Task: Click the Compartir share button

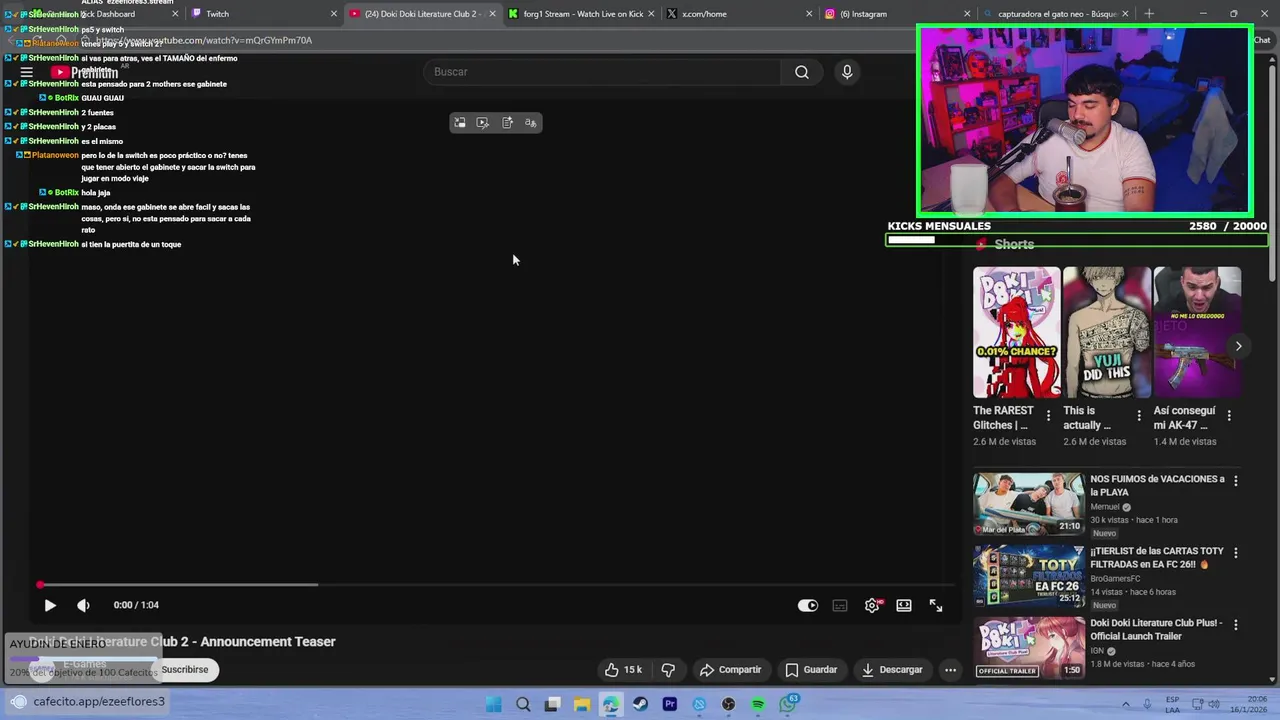Action: click(x=730, y=670)
